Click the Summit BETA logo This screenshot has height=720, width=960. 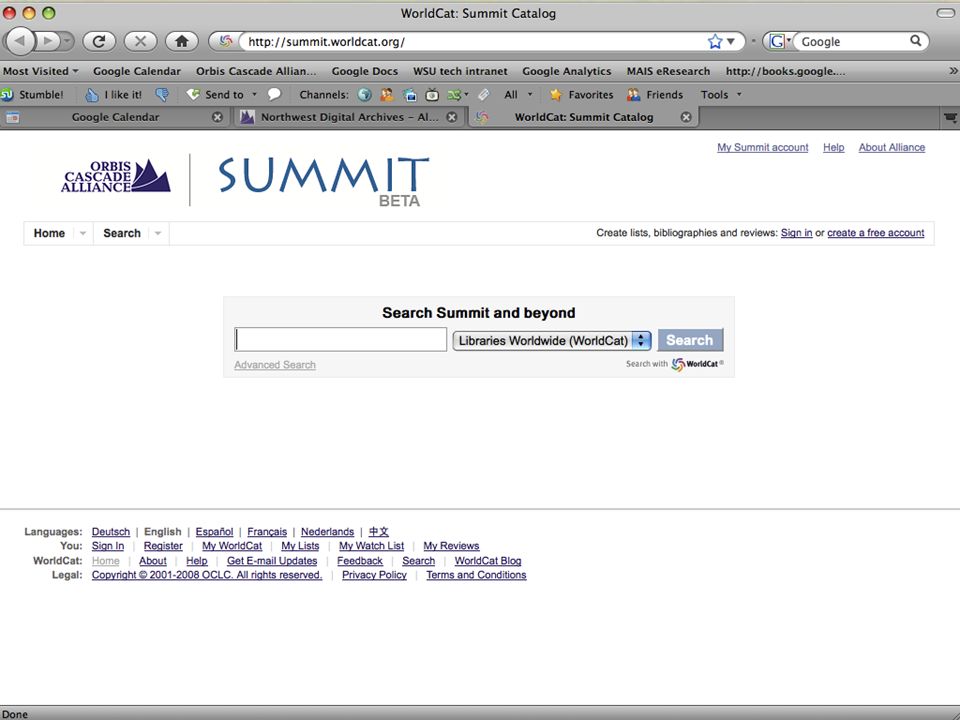click(x=324, y=182)
